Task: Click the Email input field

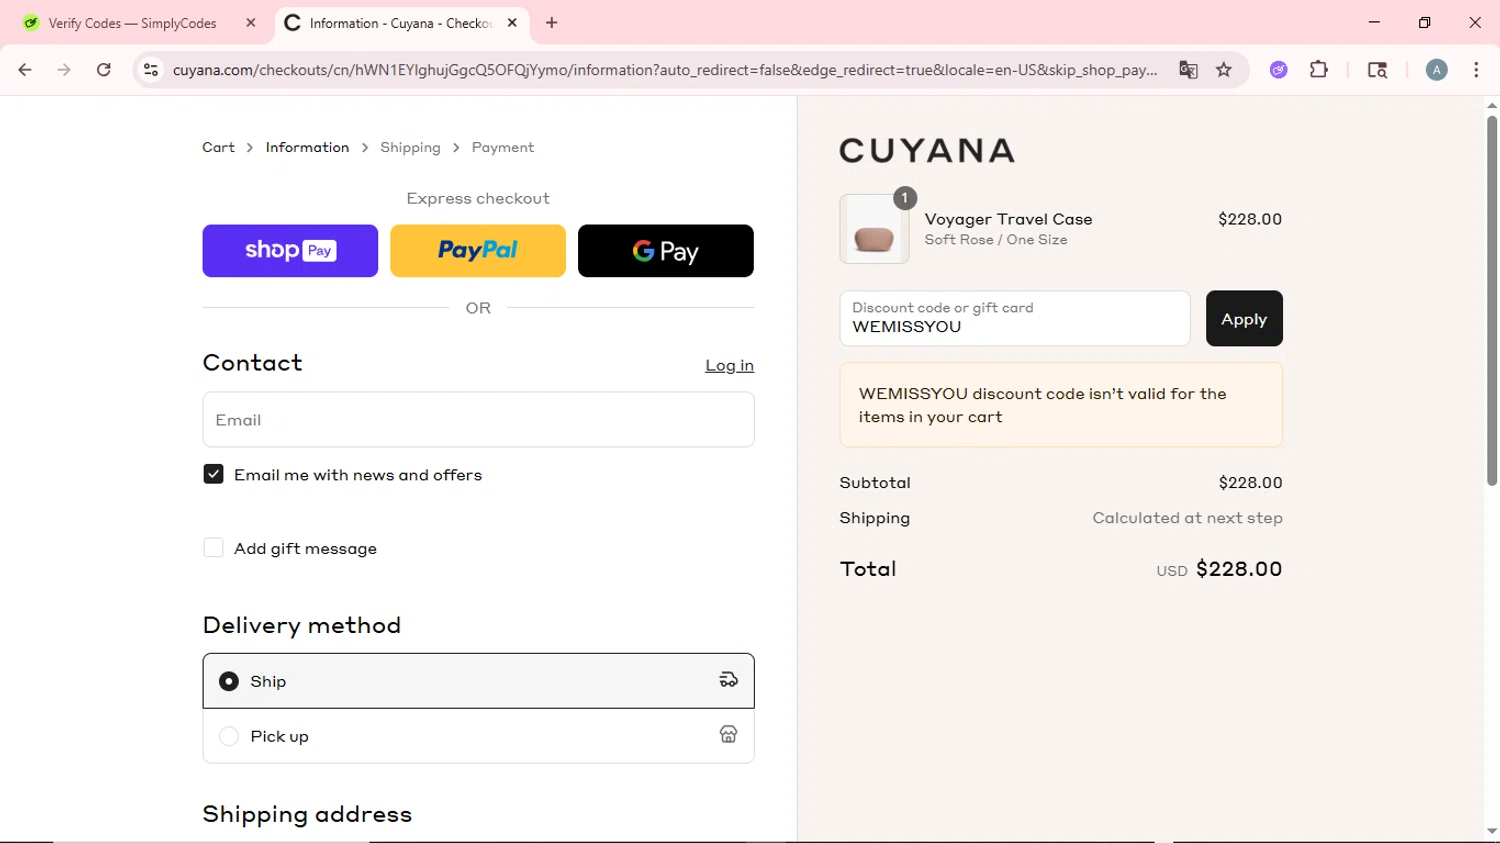Action: pyautogui.click(x=478, y=419)
